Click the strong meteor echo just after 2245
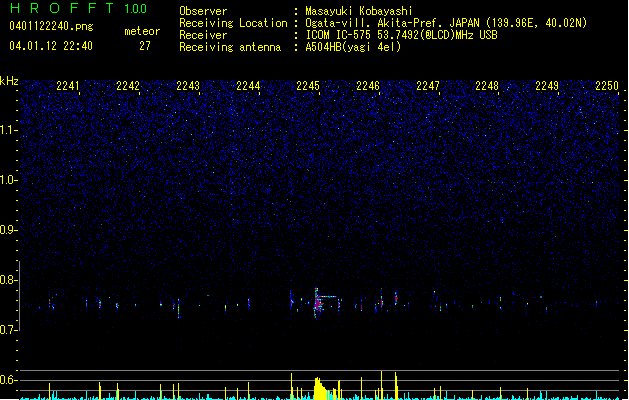 click(318, 303)
